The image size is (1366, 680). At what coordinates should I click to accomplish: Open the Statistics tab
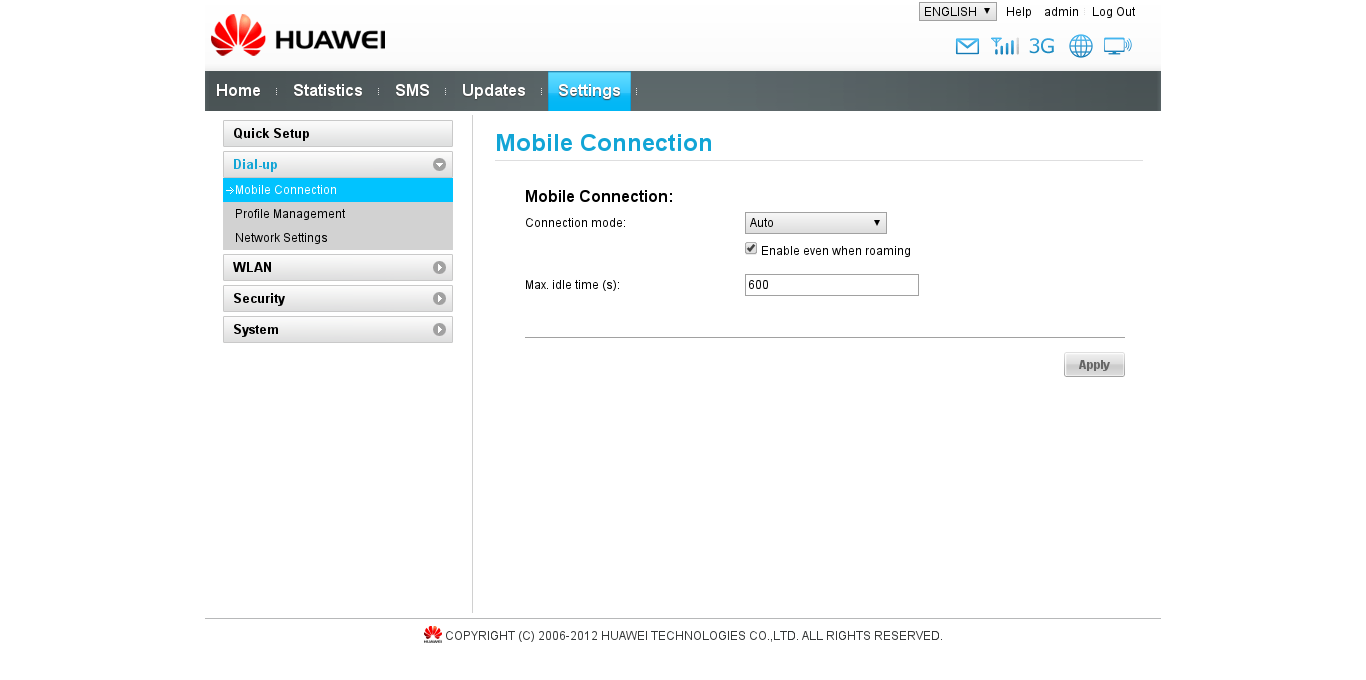pyautogui.click(x=328, y=91)
